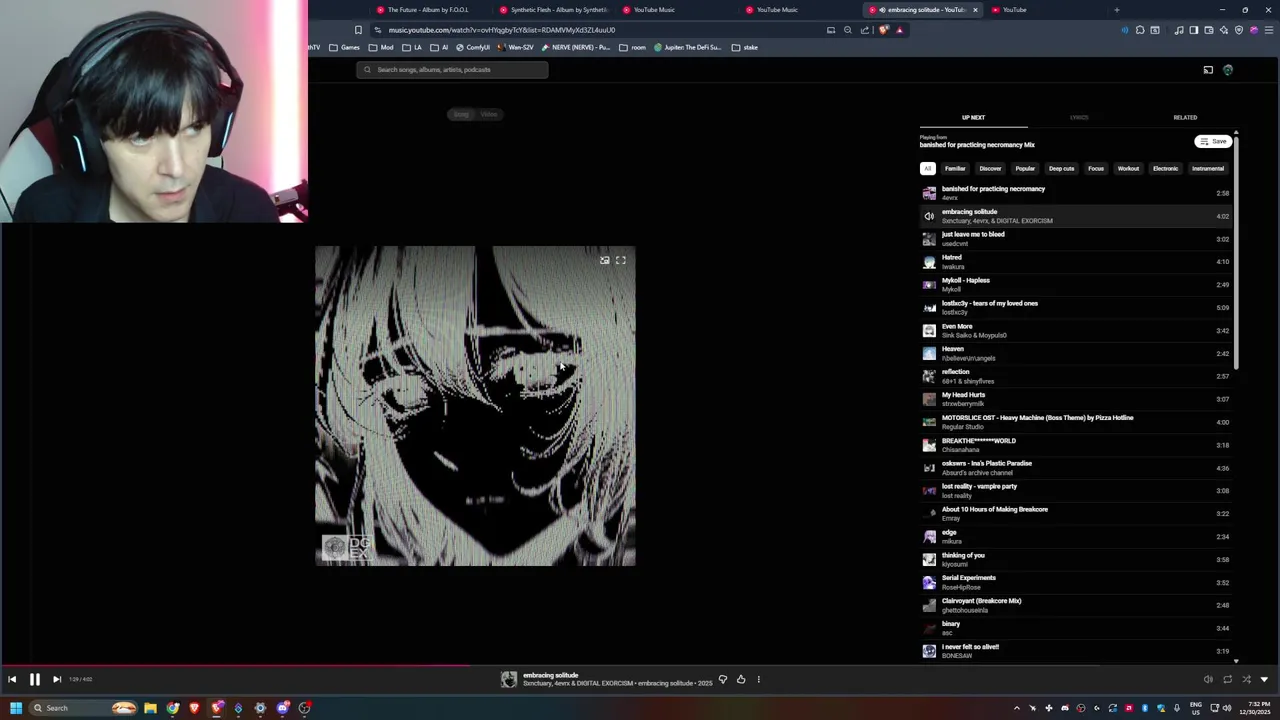
Task: Save the mix with the Save button
Action: [x=1213, y=141]
